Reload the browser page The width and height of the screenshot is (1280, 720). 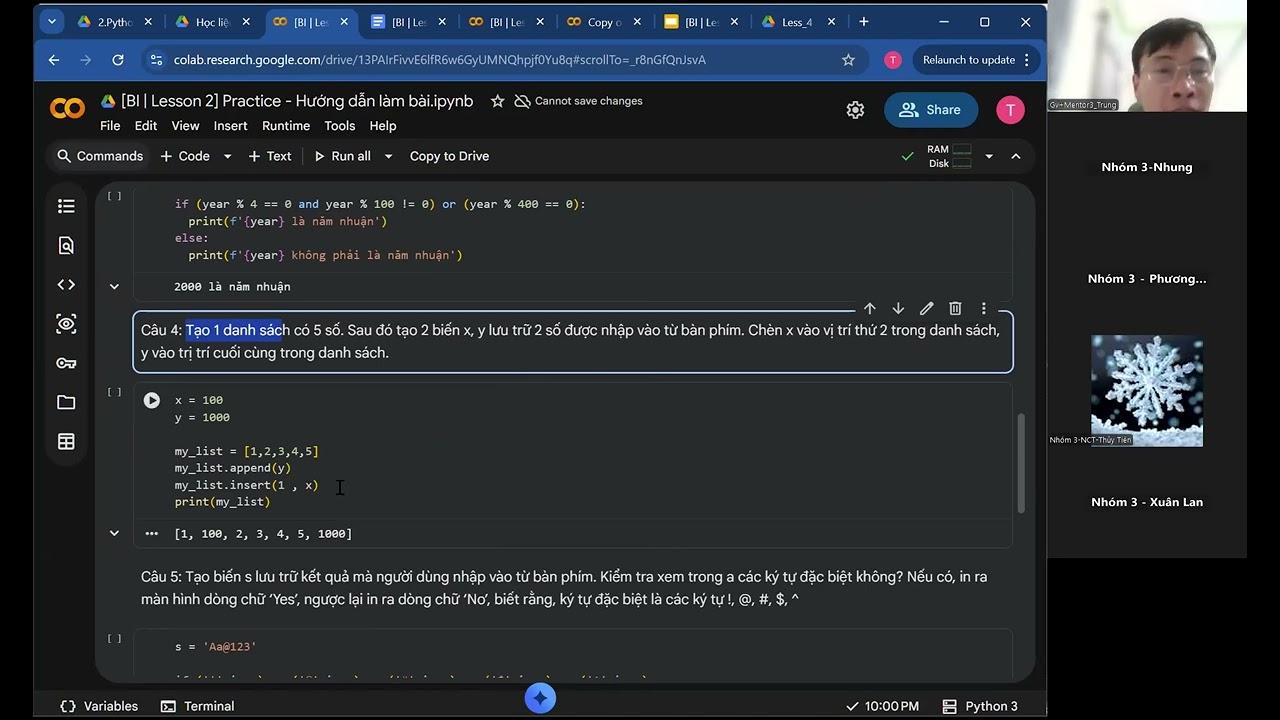click(x=118, y=60)
